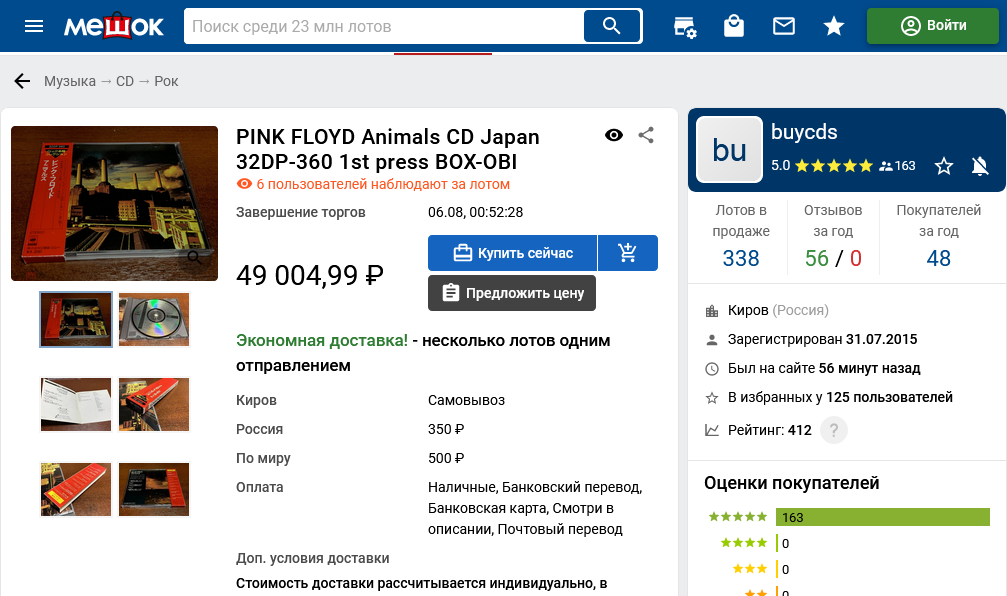Click Предложить цену button

tap(512, 293)
